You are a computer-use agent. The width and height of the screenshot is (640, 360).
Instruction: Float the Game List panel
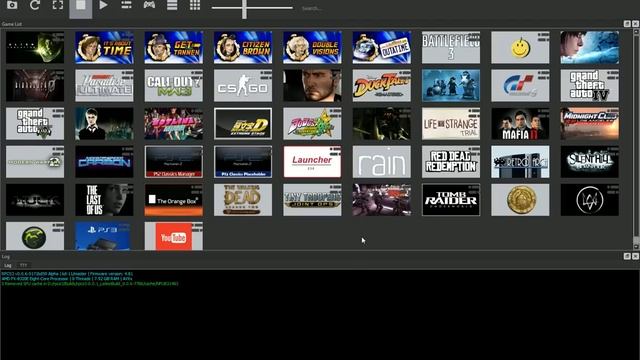[627, 24]
